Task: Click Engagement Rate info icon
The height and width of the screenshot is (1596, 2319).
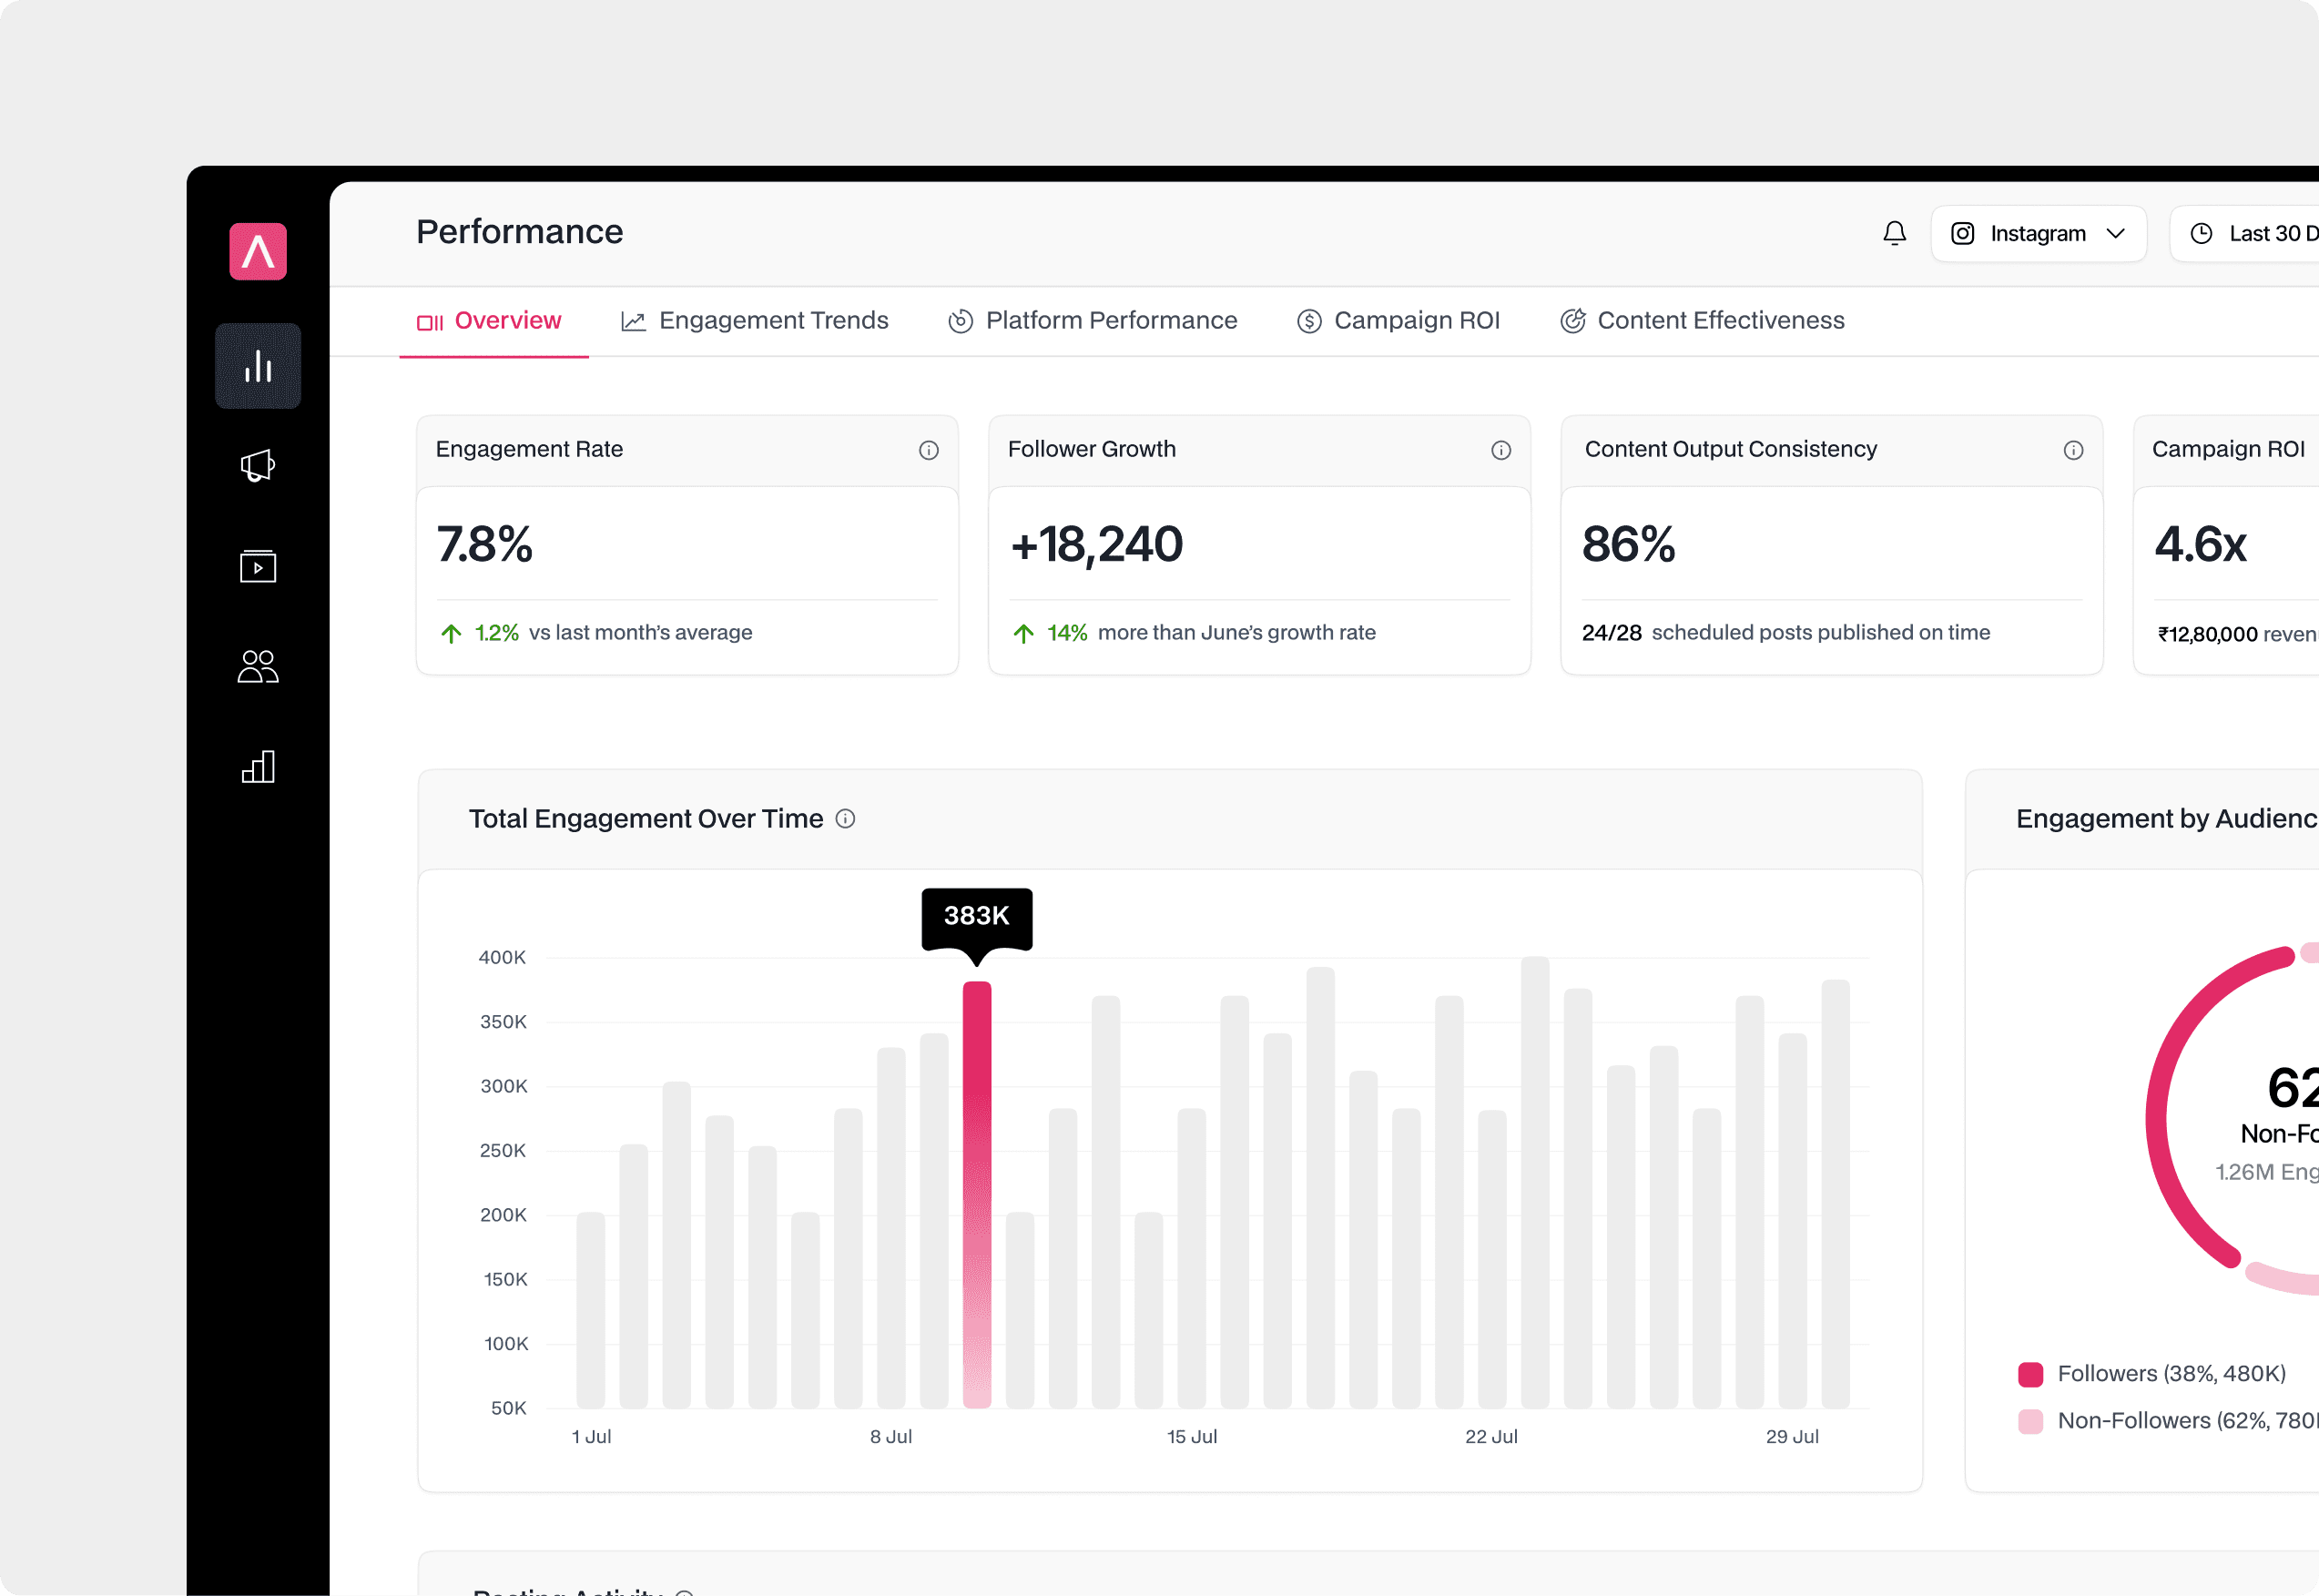Action: 928,450
